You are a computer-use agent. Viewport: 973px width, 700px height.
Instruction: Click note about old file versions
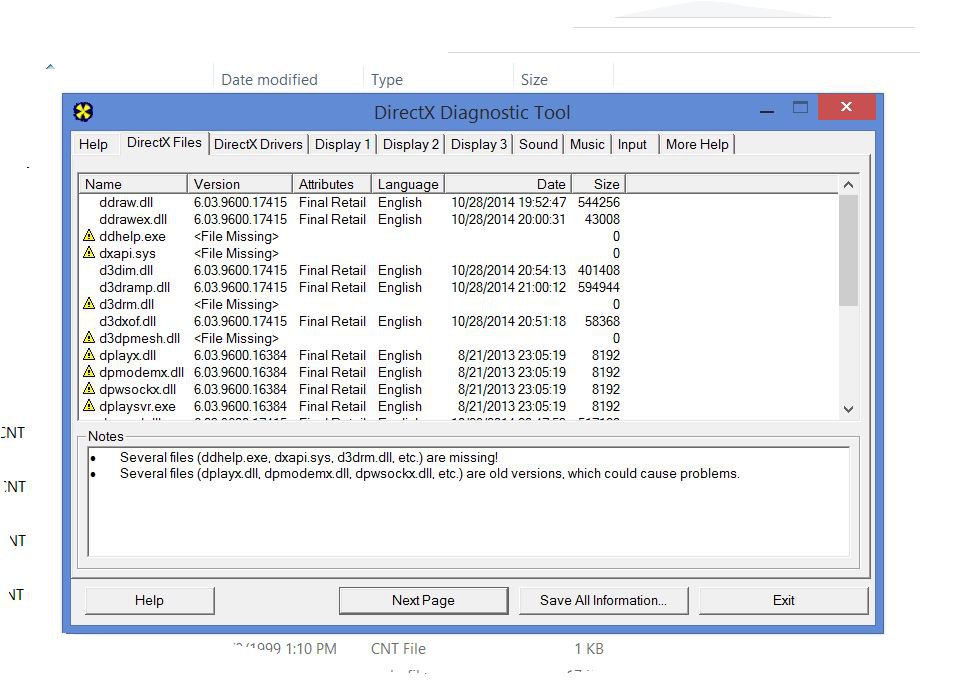click(x=429, y=473)
